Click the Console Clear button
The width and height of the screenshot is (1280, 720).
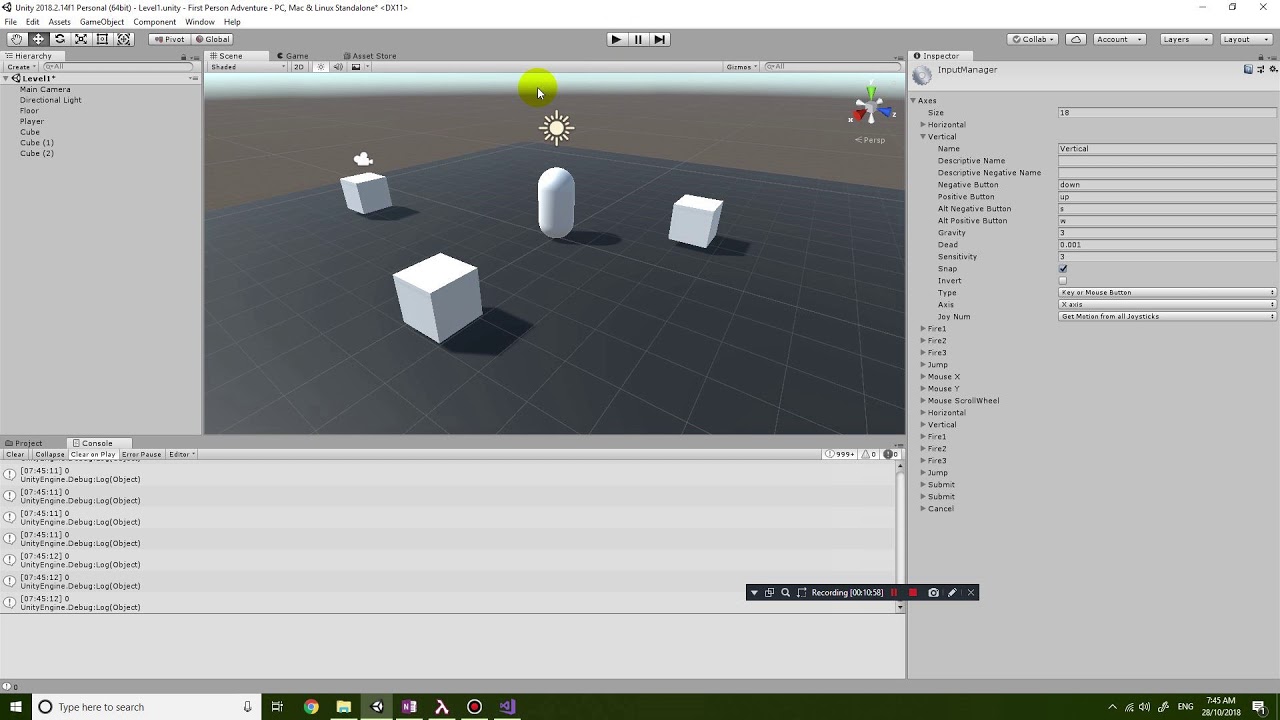coord(15,454)
